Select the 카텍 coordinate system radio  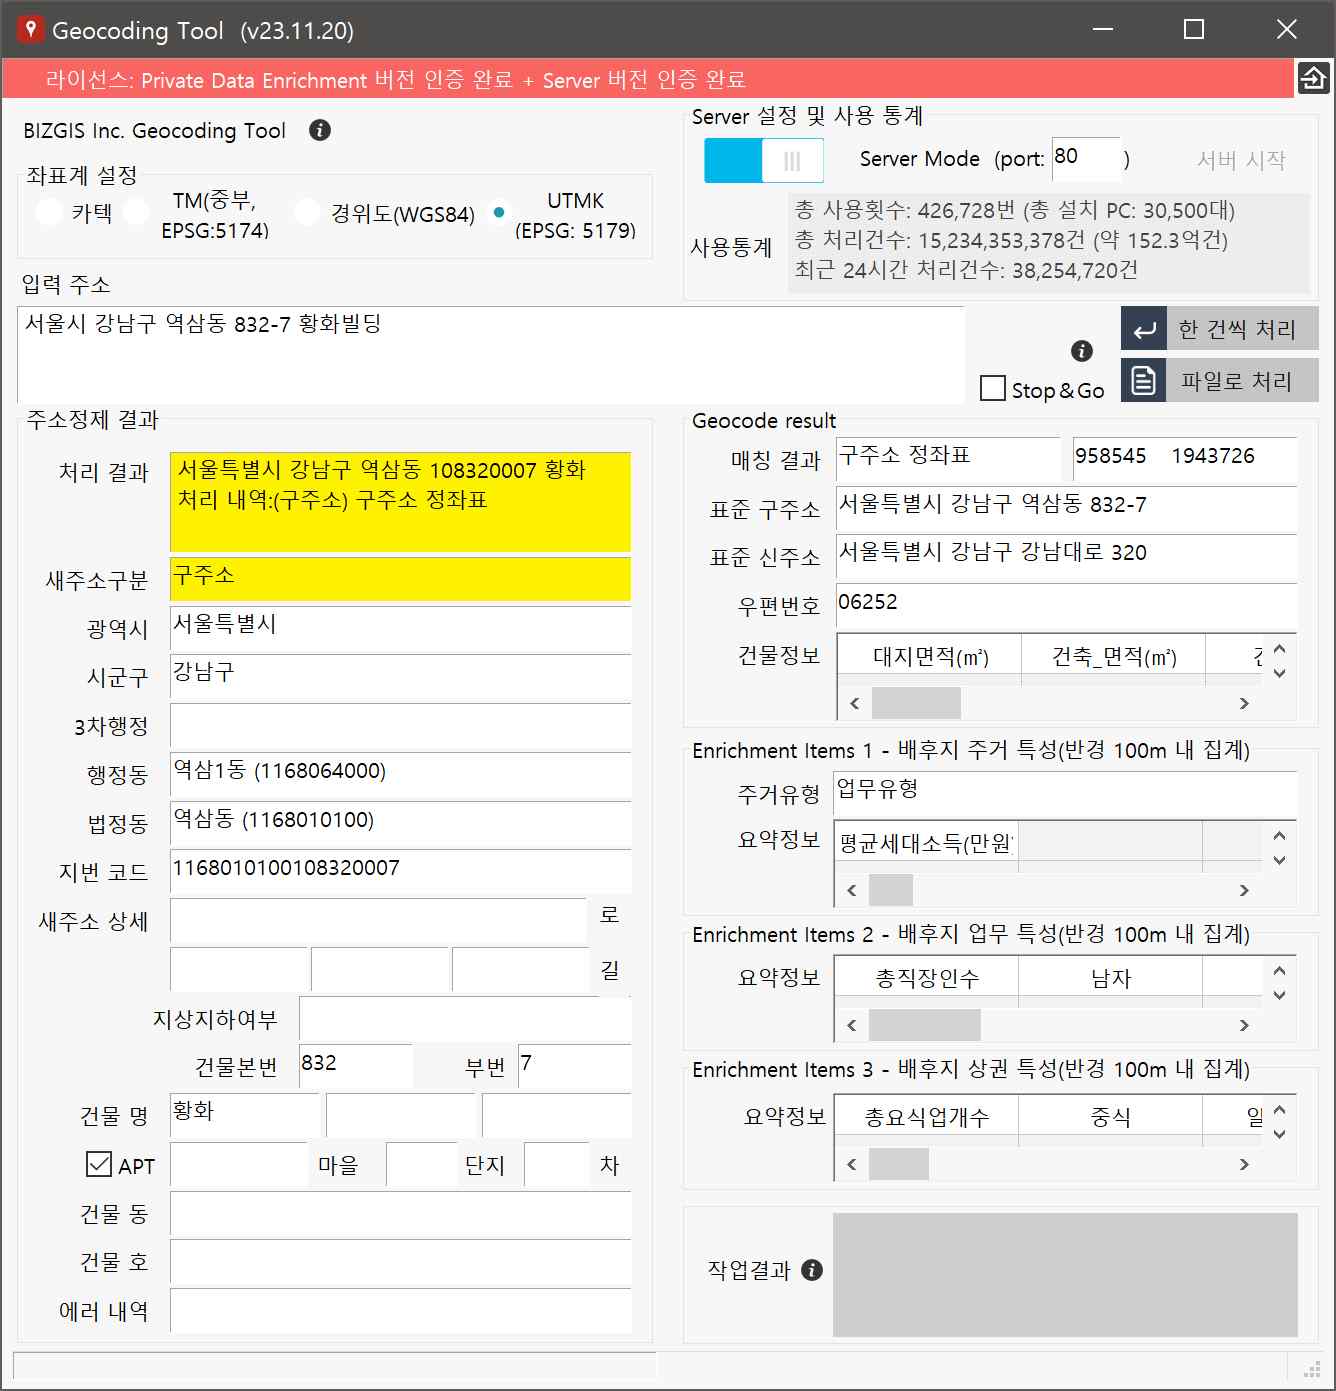(x=49, y=213)
